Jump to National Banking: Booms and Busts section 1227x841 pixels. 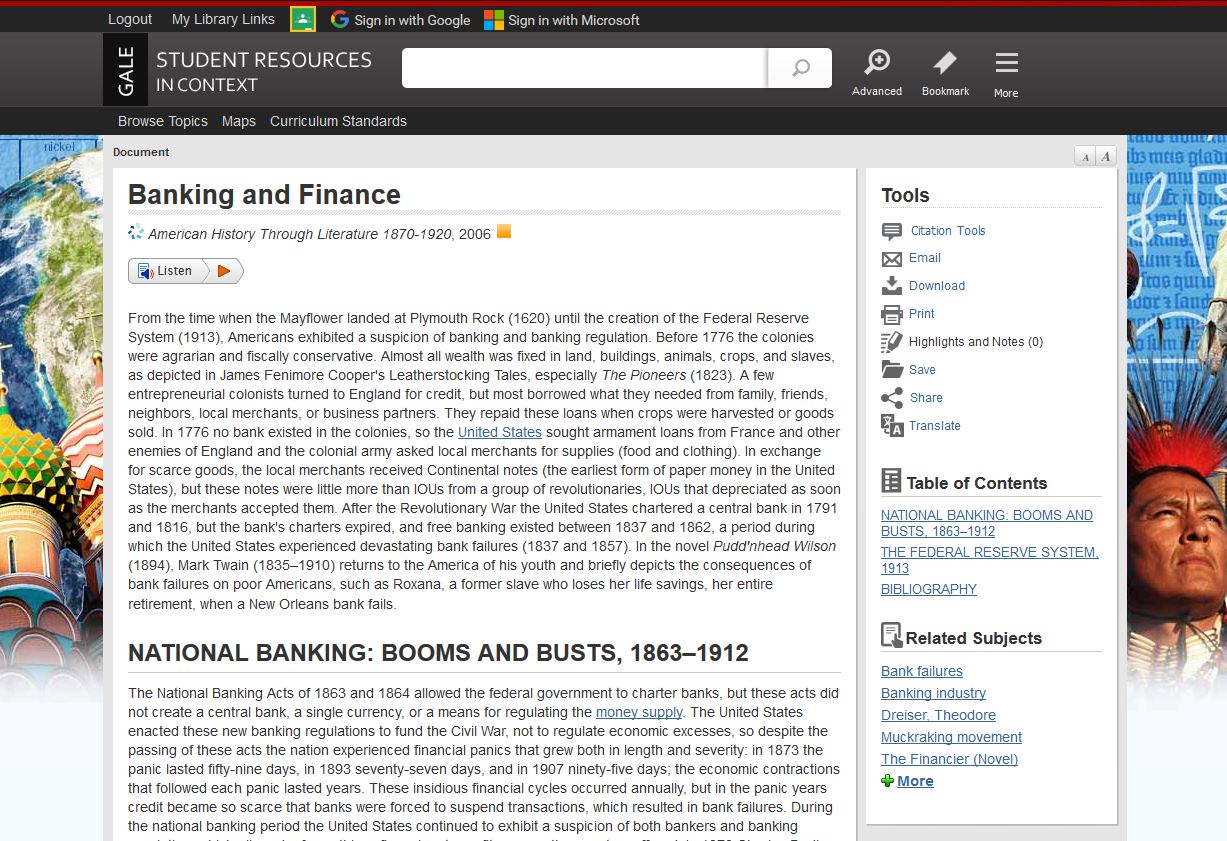click(987, 523)
